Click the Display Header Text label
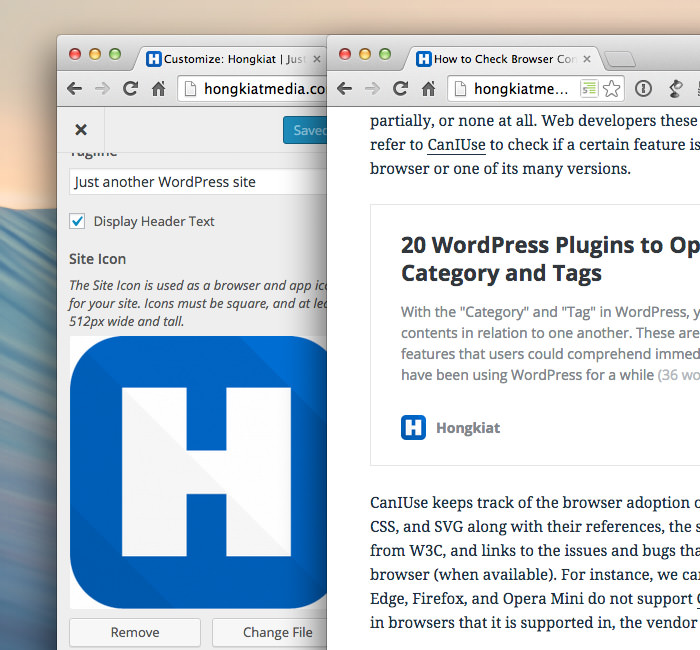The width and height of the screenshot is (700, 650). click(154, 221)
